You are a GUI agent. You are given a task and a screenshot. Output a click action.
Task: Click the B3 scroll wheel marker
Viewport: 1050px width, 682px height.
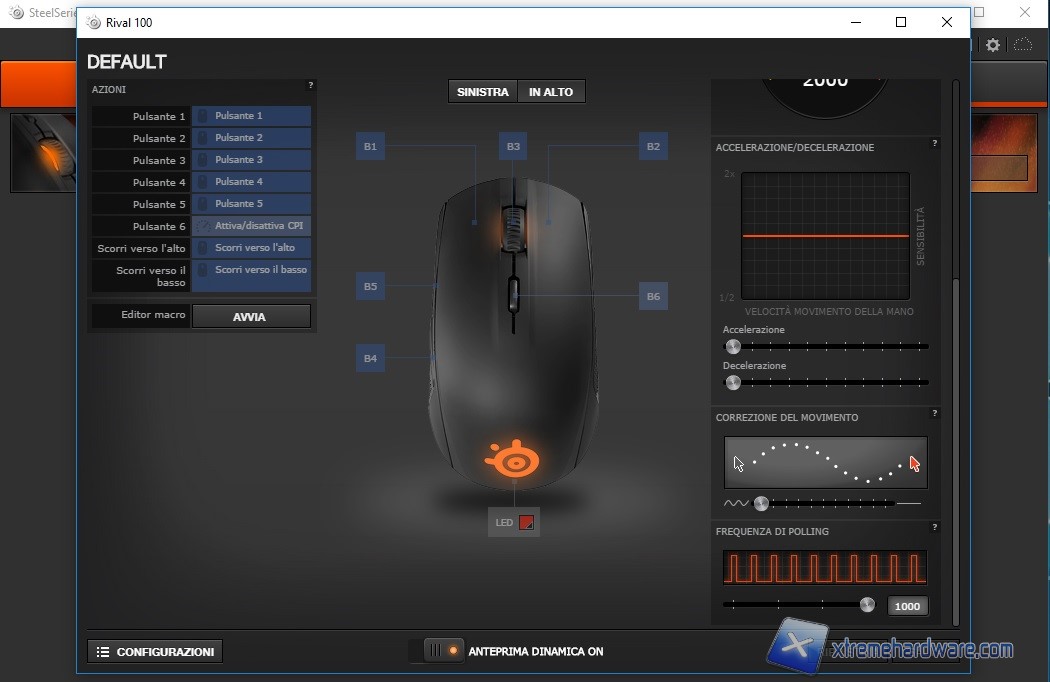click(513, 147)
